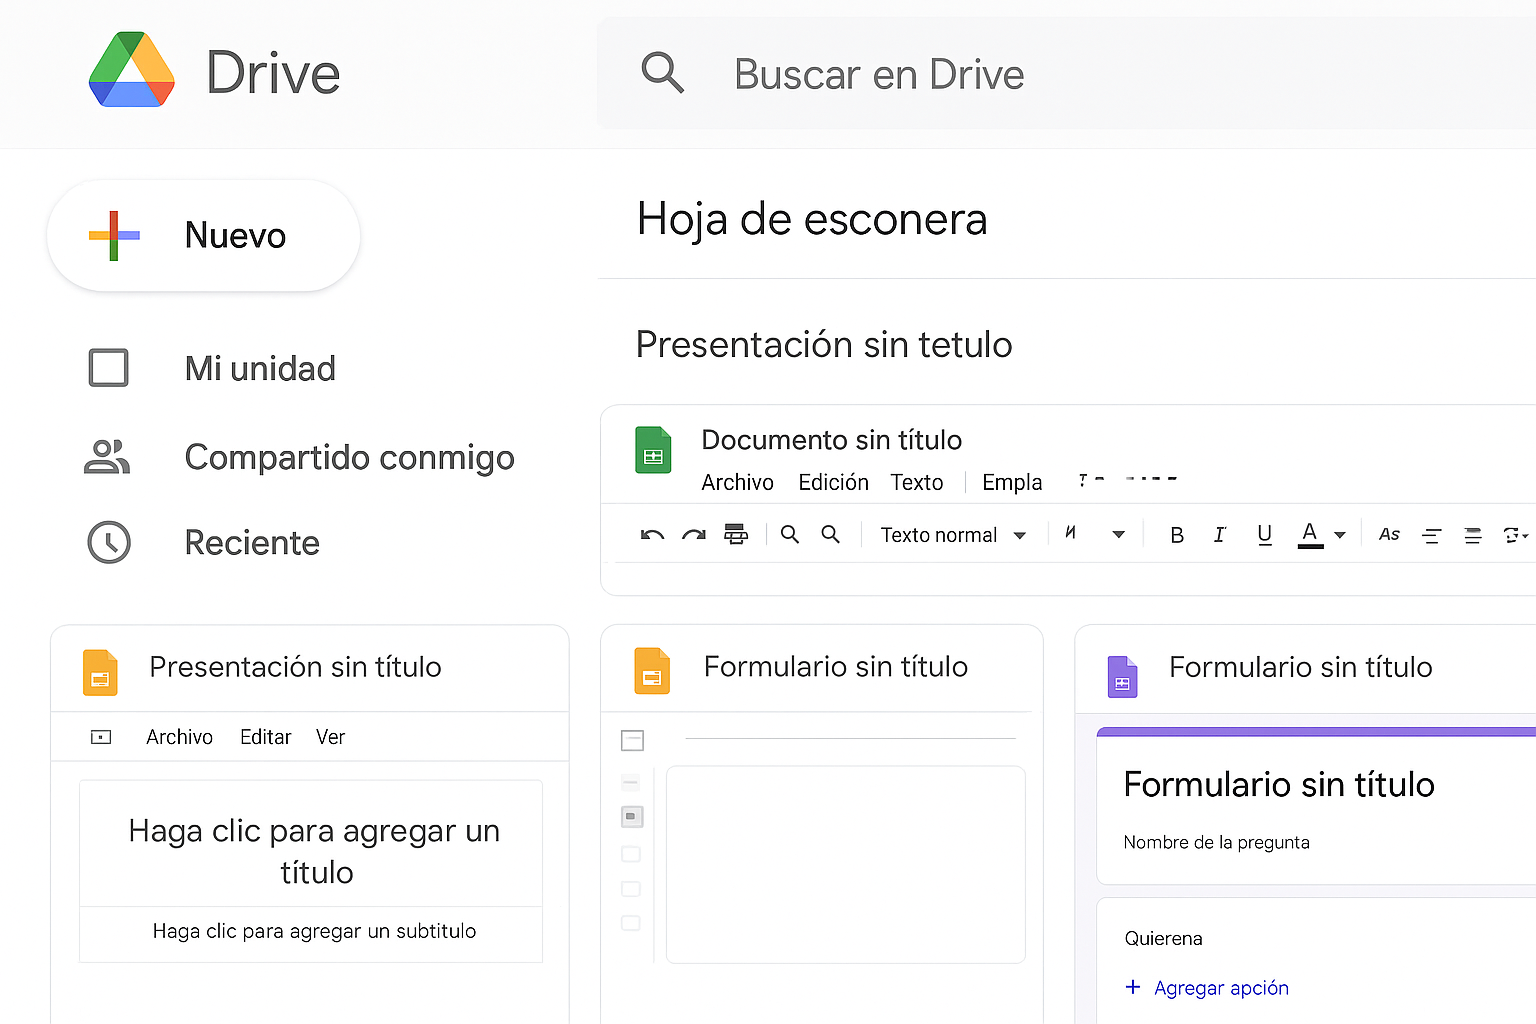Screen dimensions: 1536x1024
Task: Open the Reciente clock icon in the sidebar
Action: click(109, 543)
